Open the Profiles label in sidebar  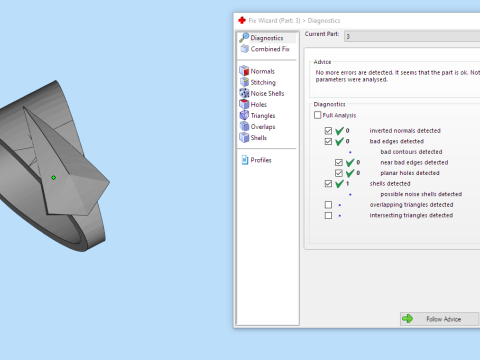[x=261, y=160]
